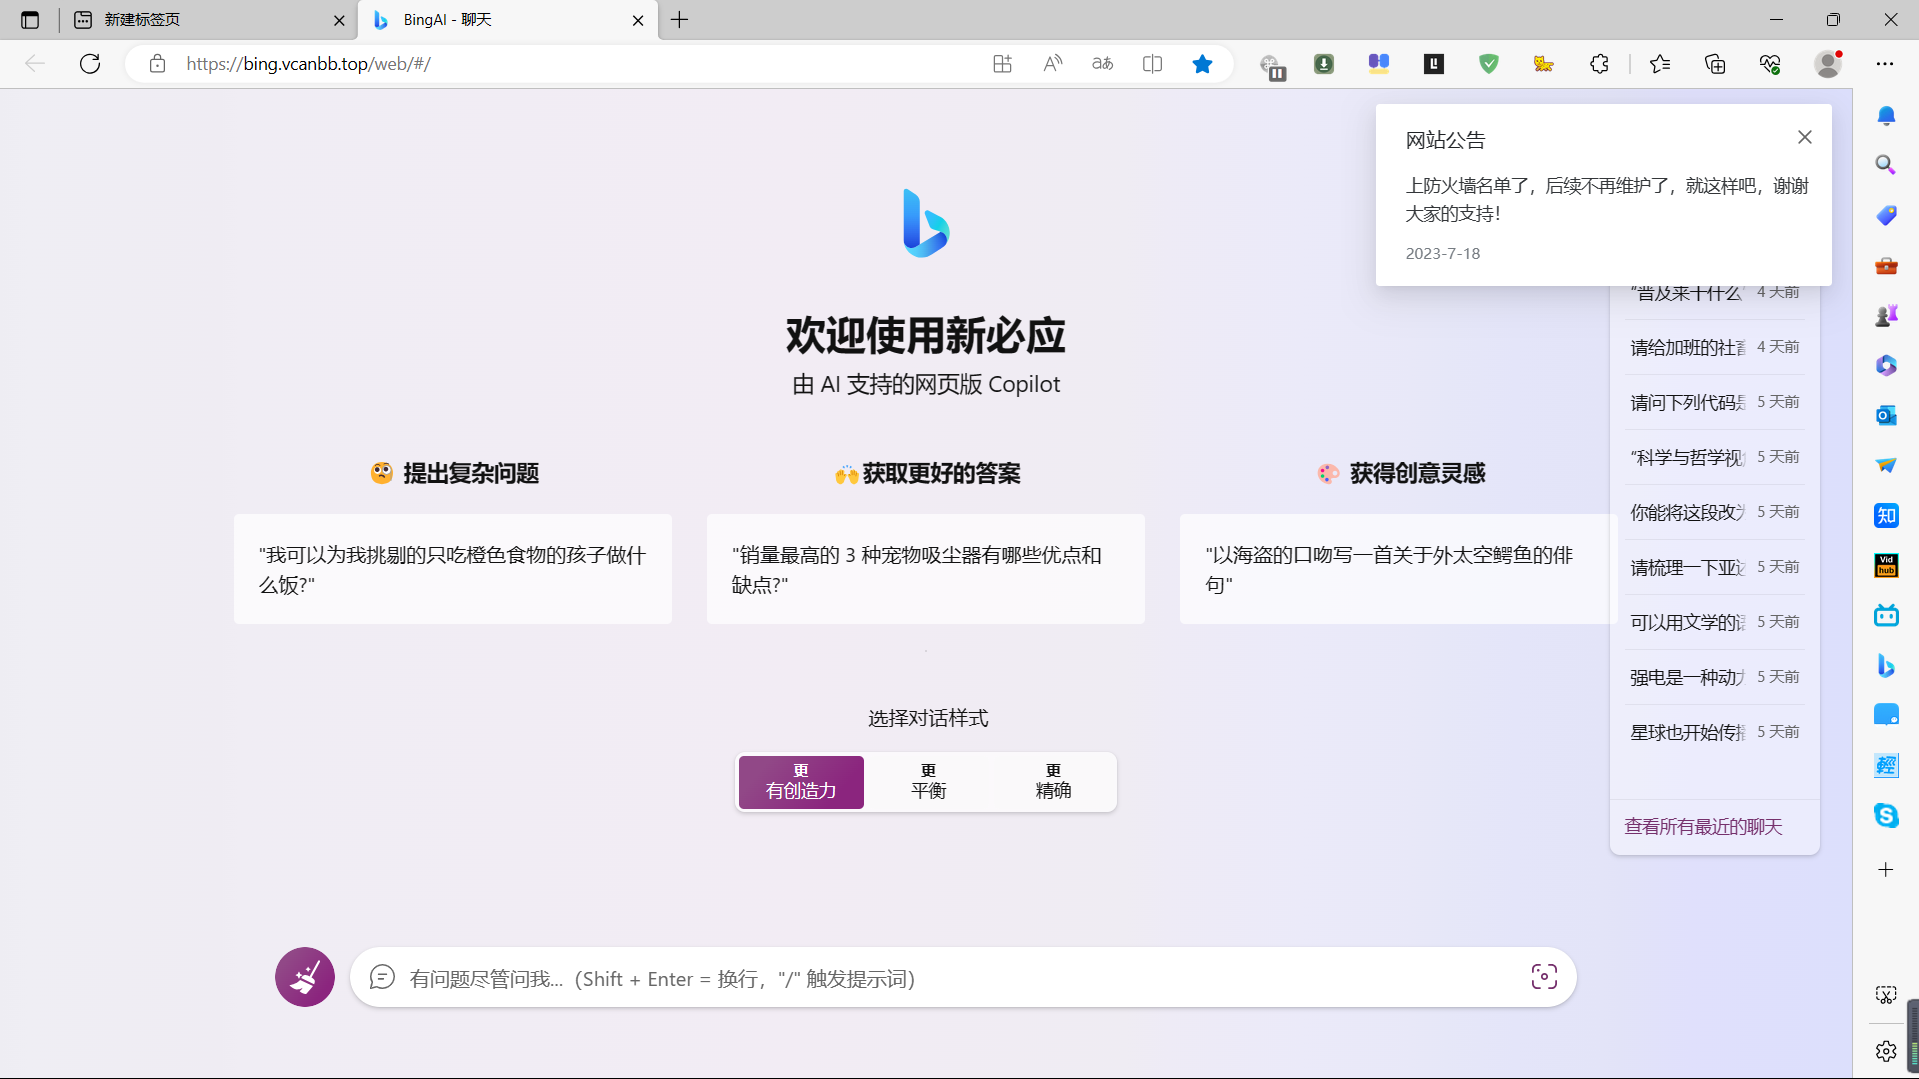Open the Extensions puzzle icon

pyautogui.click(x=1599, y=64)
